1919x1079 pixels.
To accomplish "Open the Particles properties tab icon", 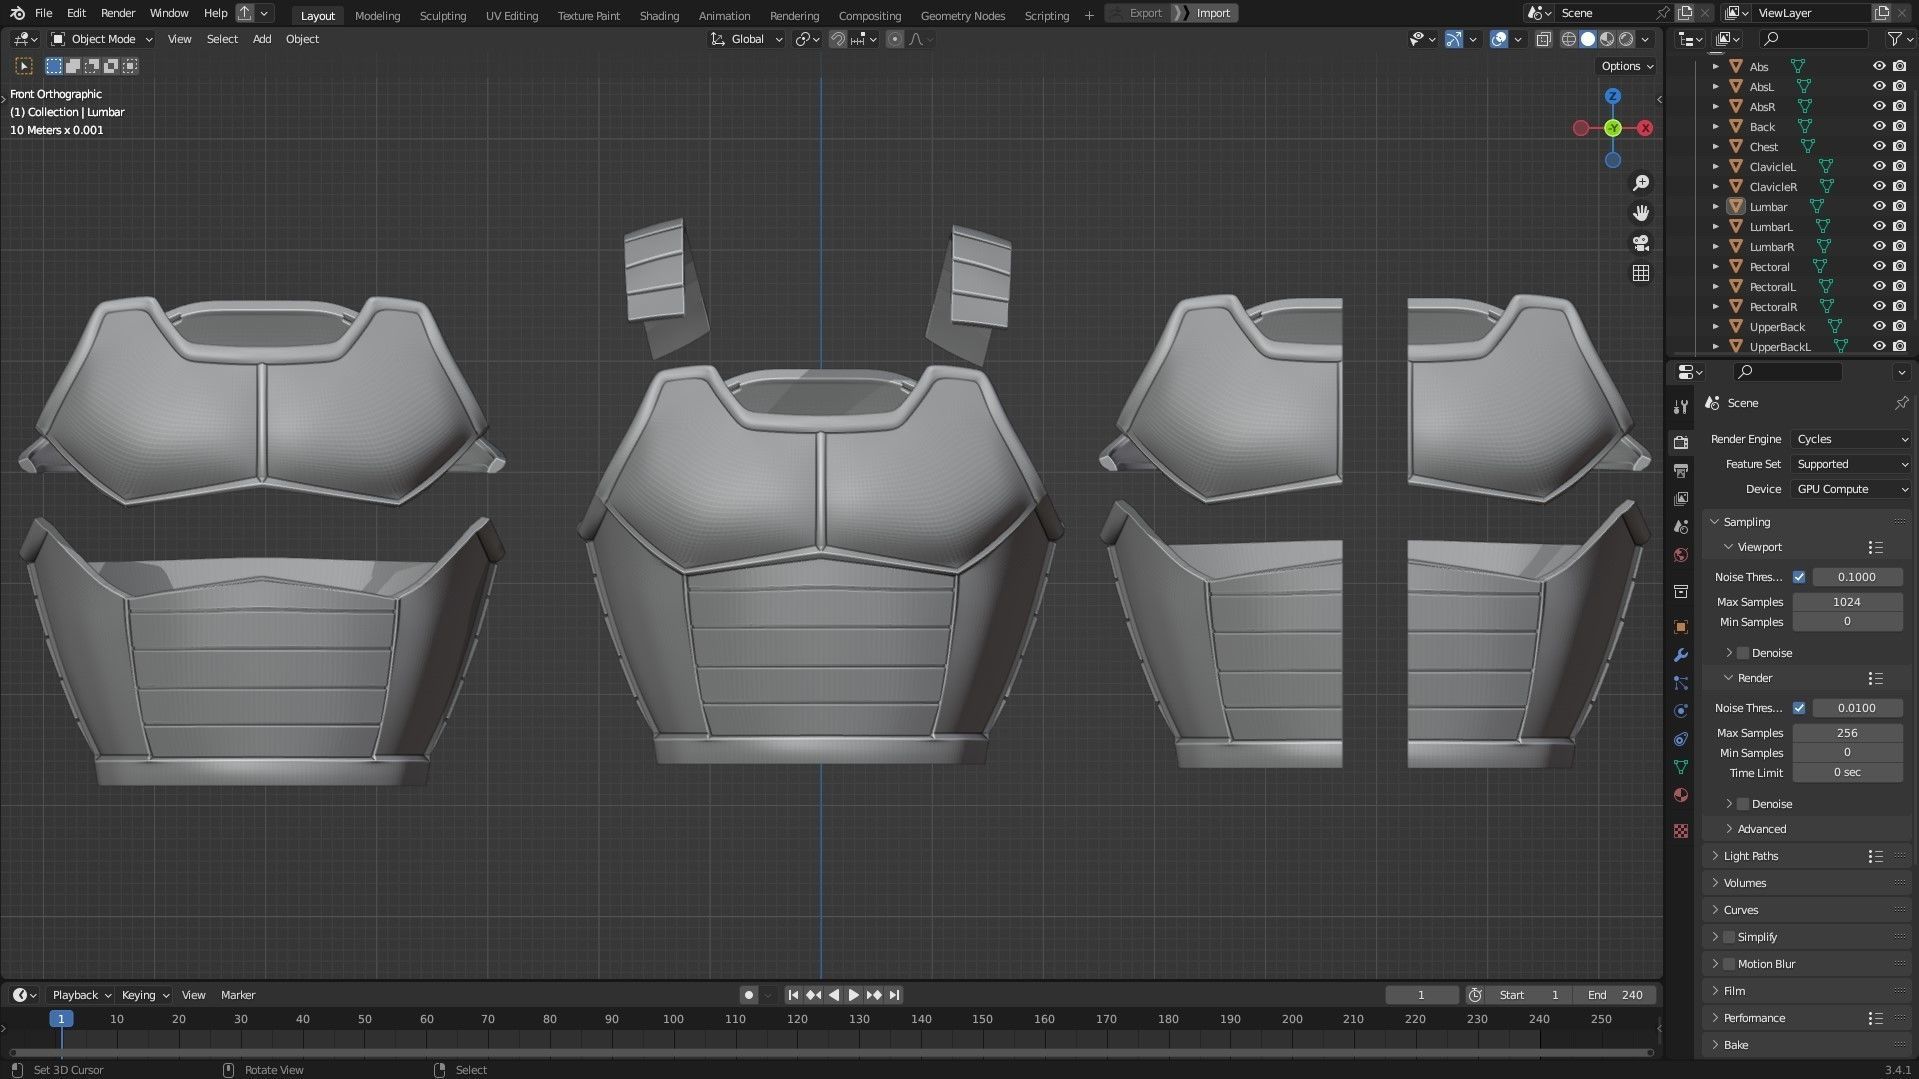I will tap(1681, 683).
